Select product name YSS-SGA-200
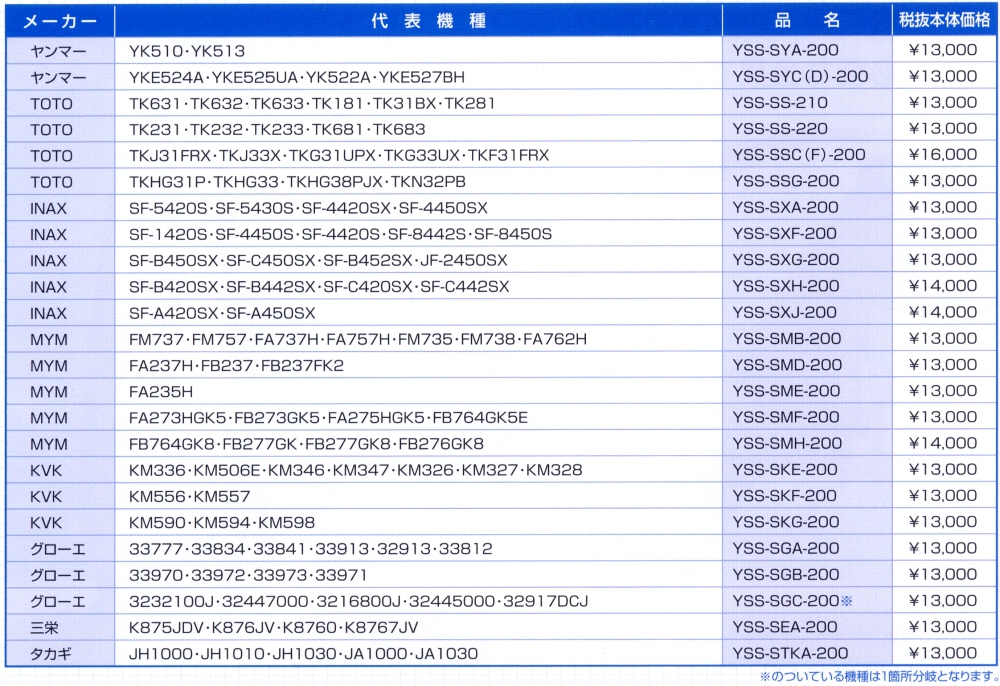Viewport: 1000px width, 686px height. tap(786, 548)
